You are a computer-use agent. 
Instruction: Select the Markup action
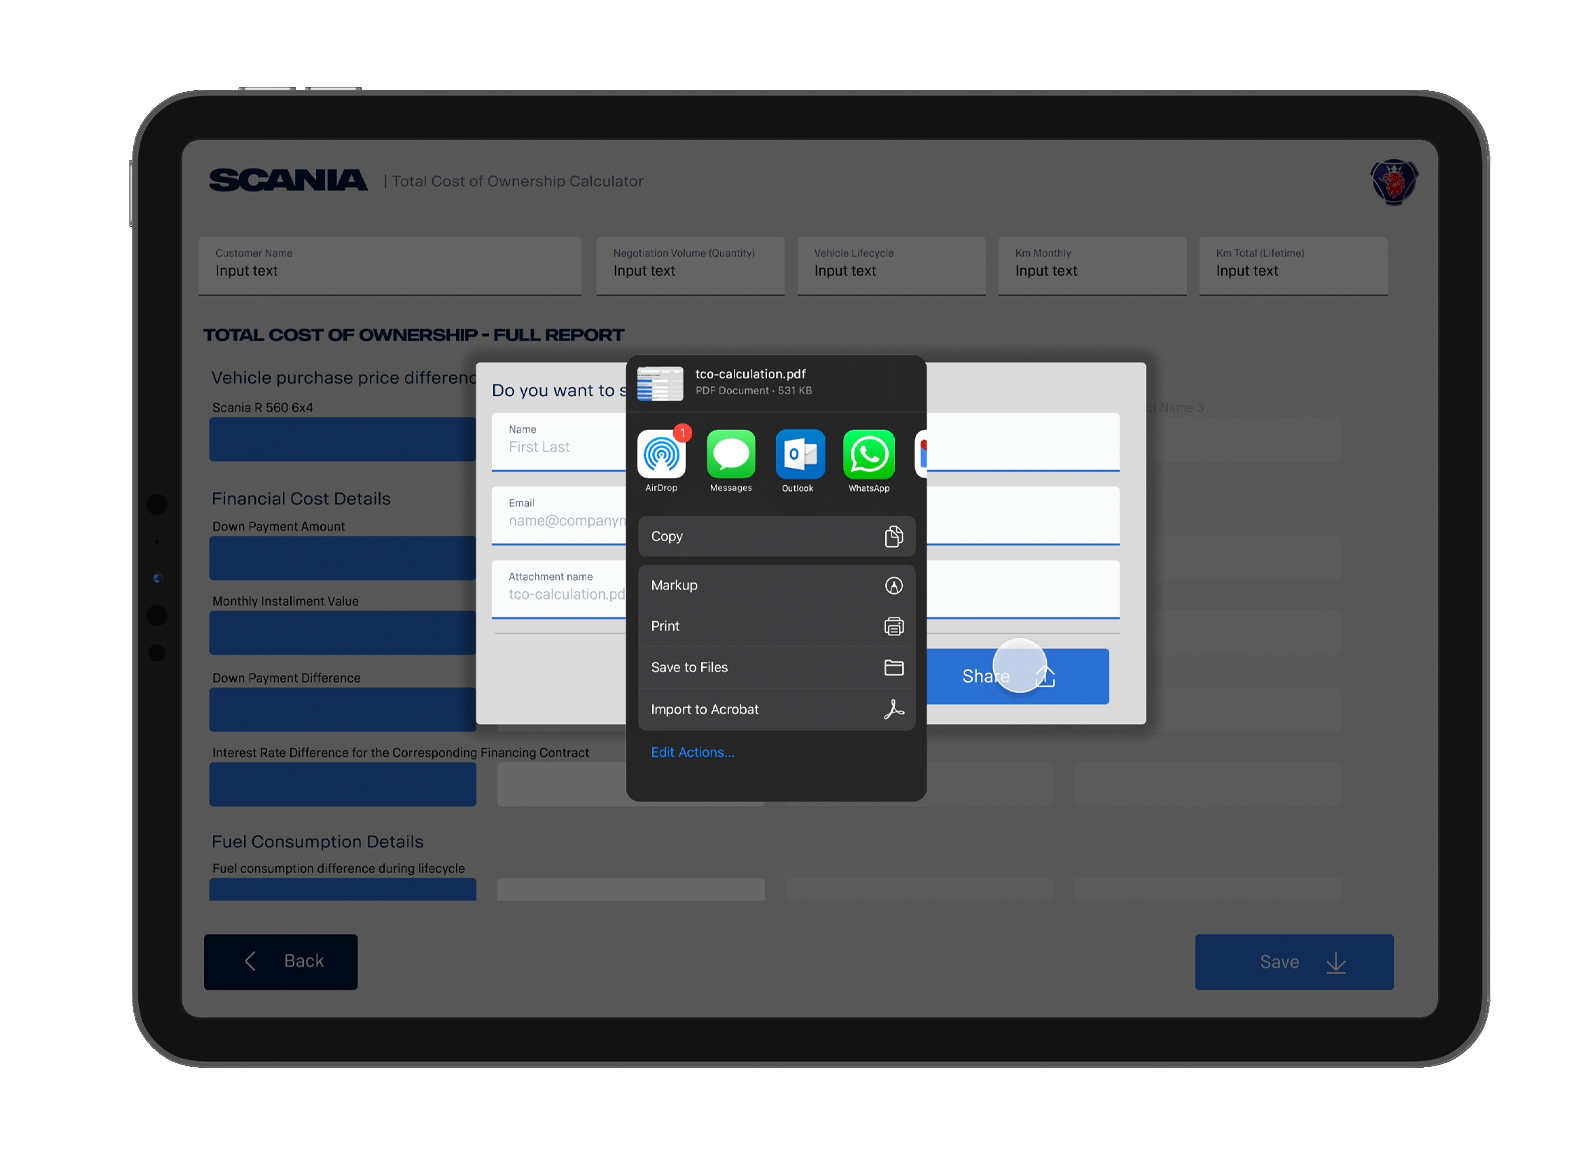pos(776,585)
